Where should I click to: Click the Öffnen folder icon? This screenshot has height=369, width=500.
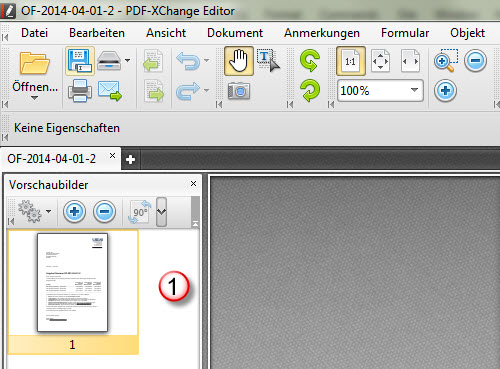coord(35,63)
